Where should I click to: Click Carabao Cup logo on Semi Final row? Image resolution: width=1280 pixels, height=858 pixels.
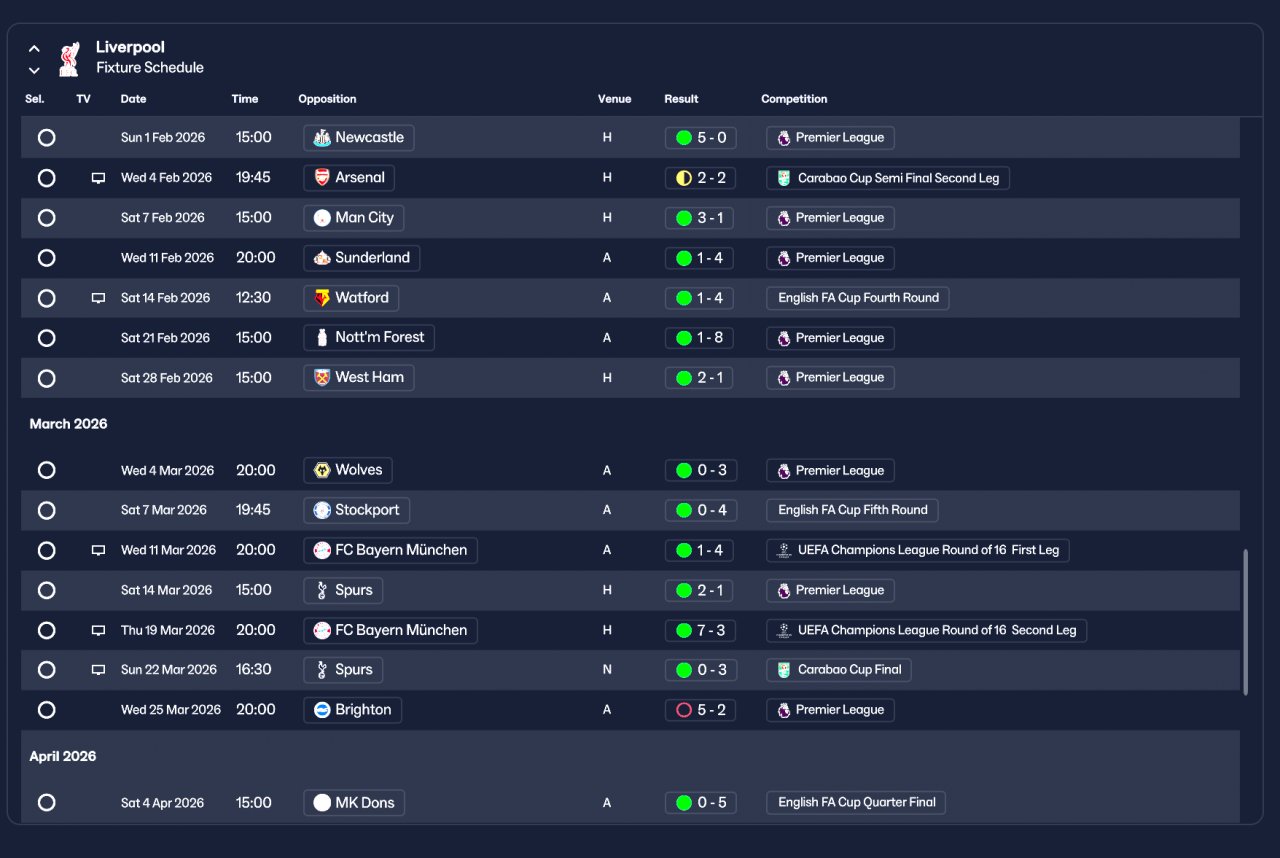tap(784, 178)
